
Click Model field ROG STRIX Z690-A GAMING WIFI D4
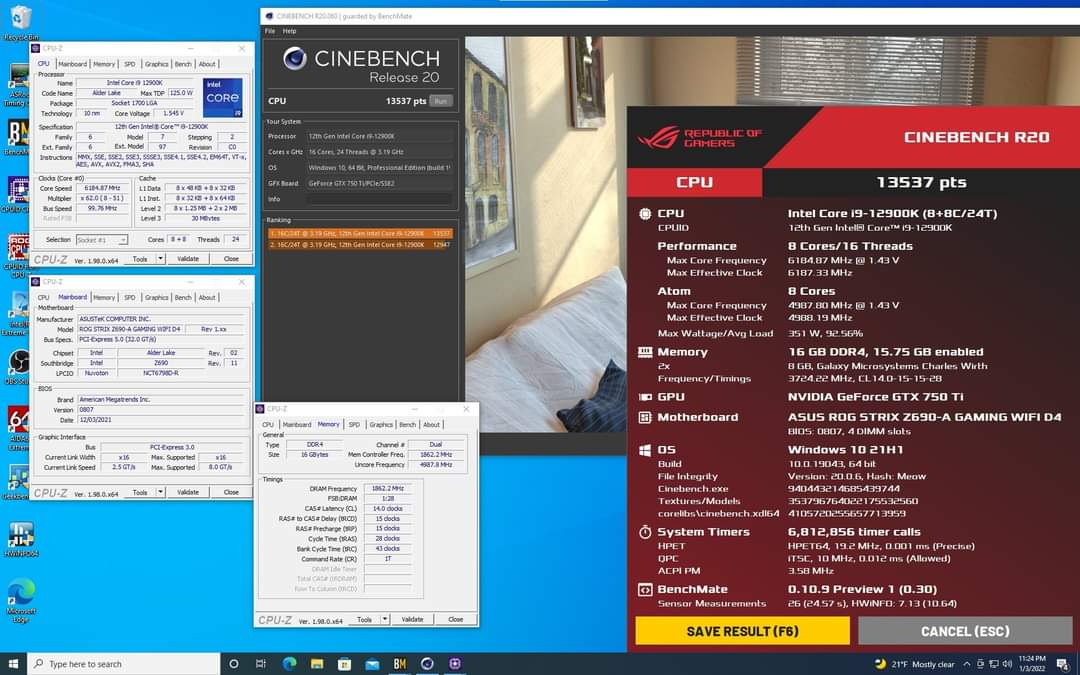pos(129,329)
